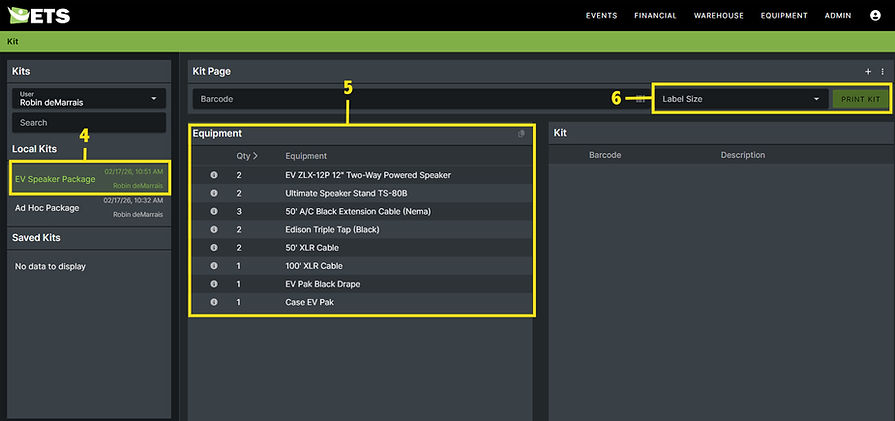Select the Ad Hoc Package kit
Screen dimensions: 895x421
(x=89, y=208)
